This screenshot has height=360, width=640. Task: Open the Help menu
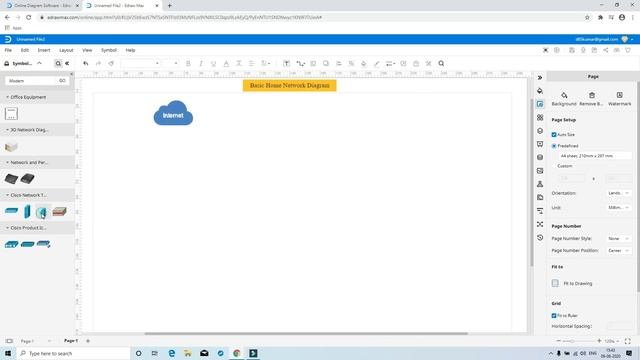(130, 50)
